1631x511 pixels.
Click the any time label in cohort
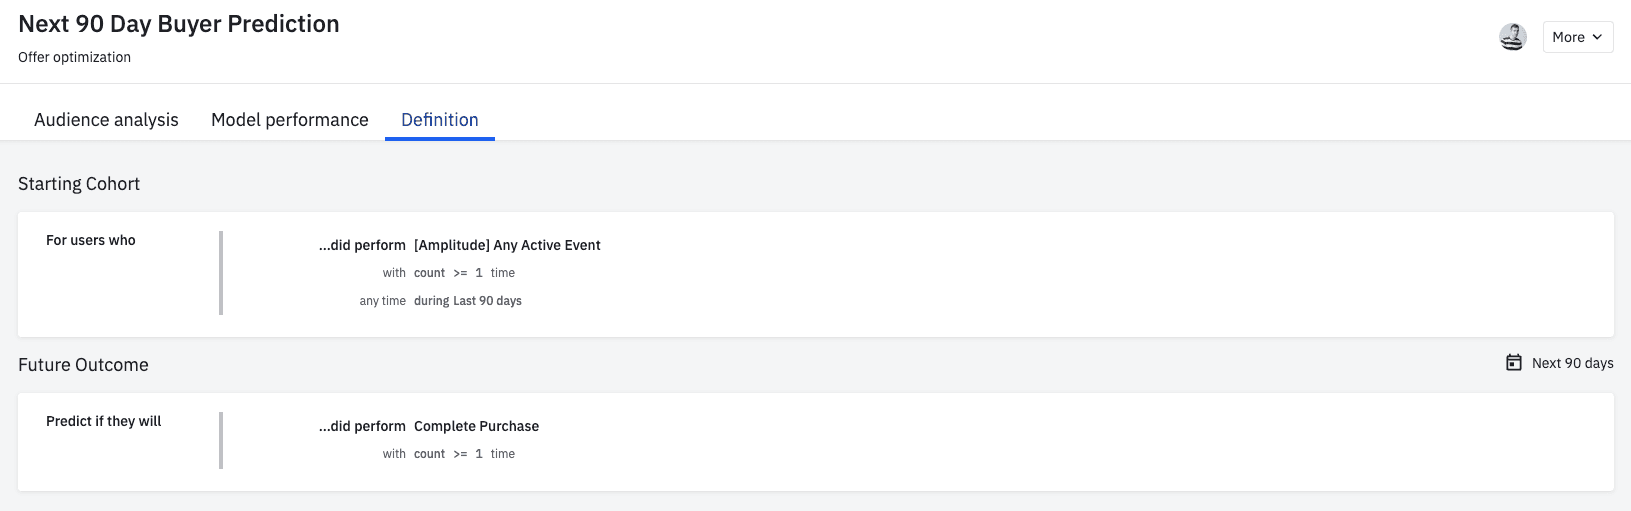[x=382, y=301]
